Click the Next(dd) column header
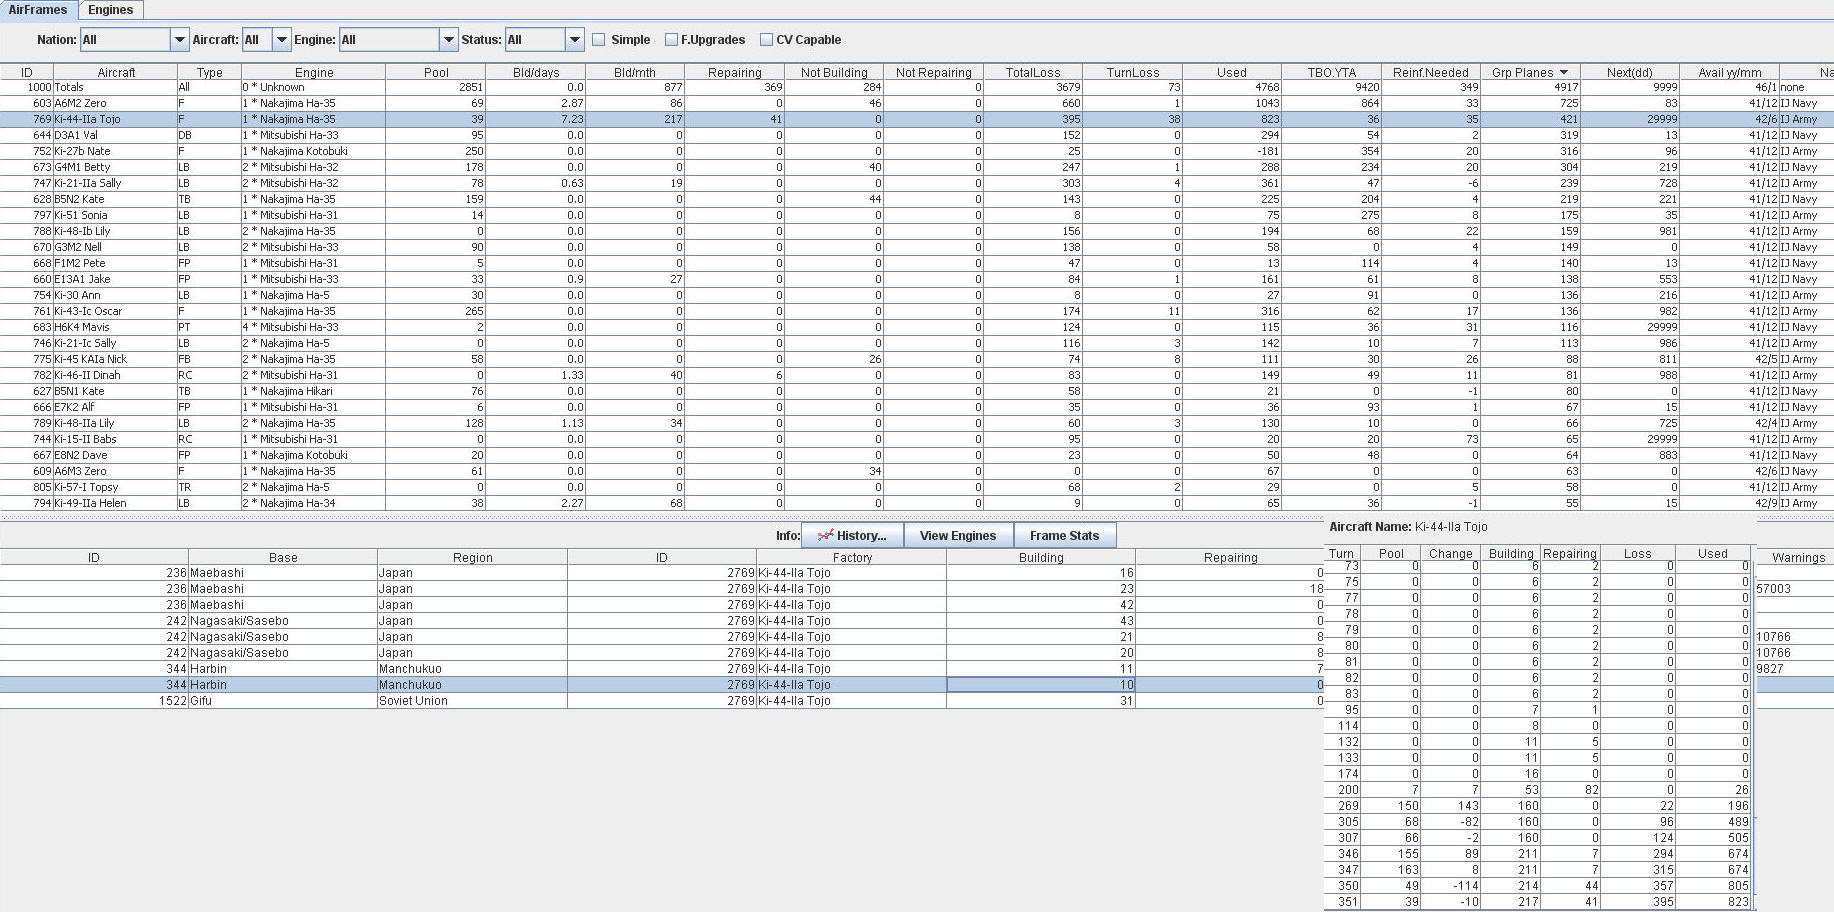The width and height of the screenshot is (1834, 912). tap(1630, 72)
